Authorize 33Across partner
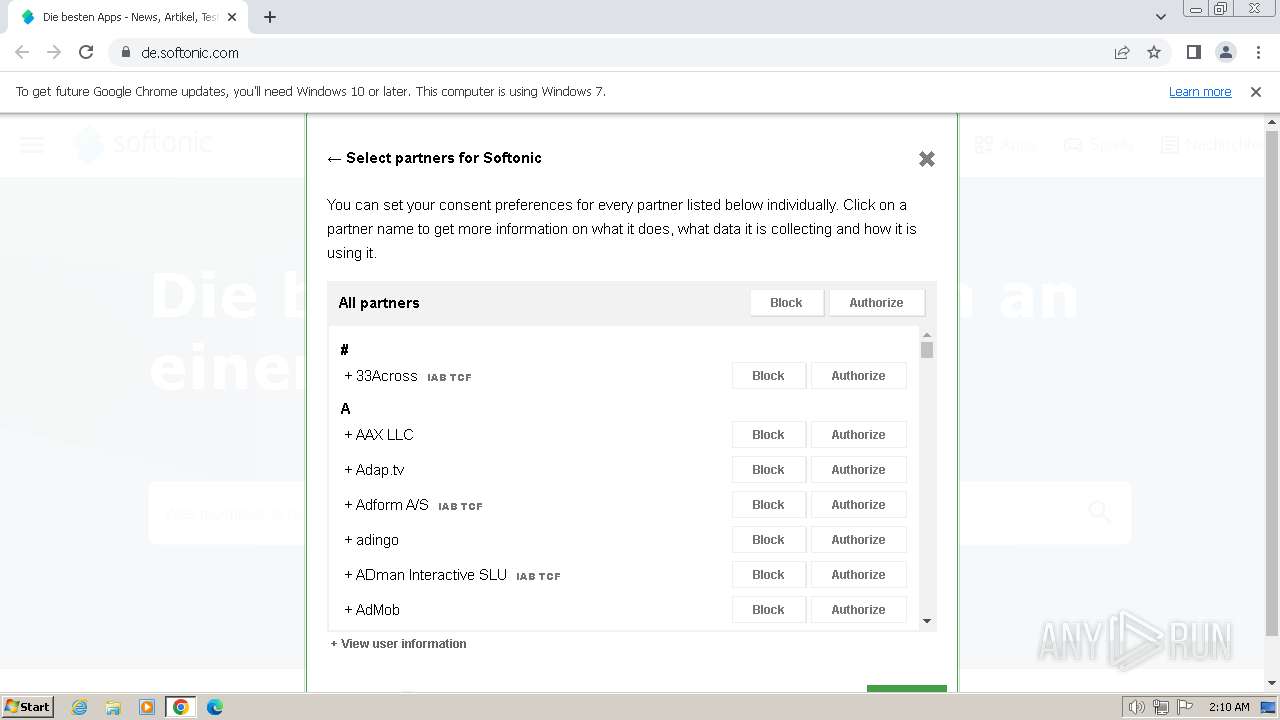 858,376
